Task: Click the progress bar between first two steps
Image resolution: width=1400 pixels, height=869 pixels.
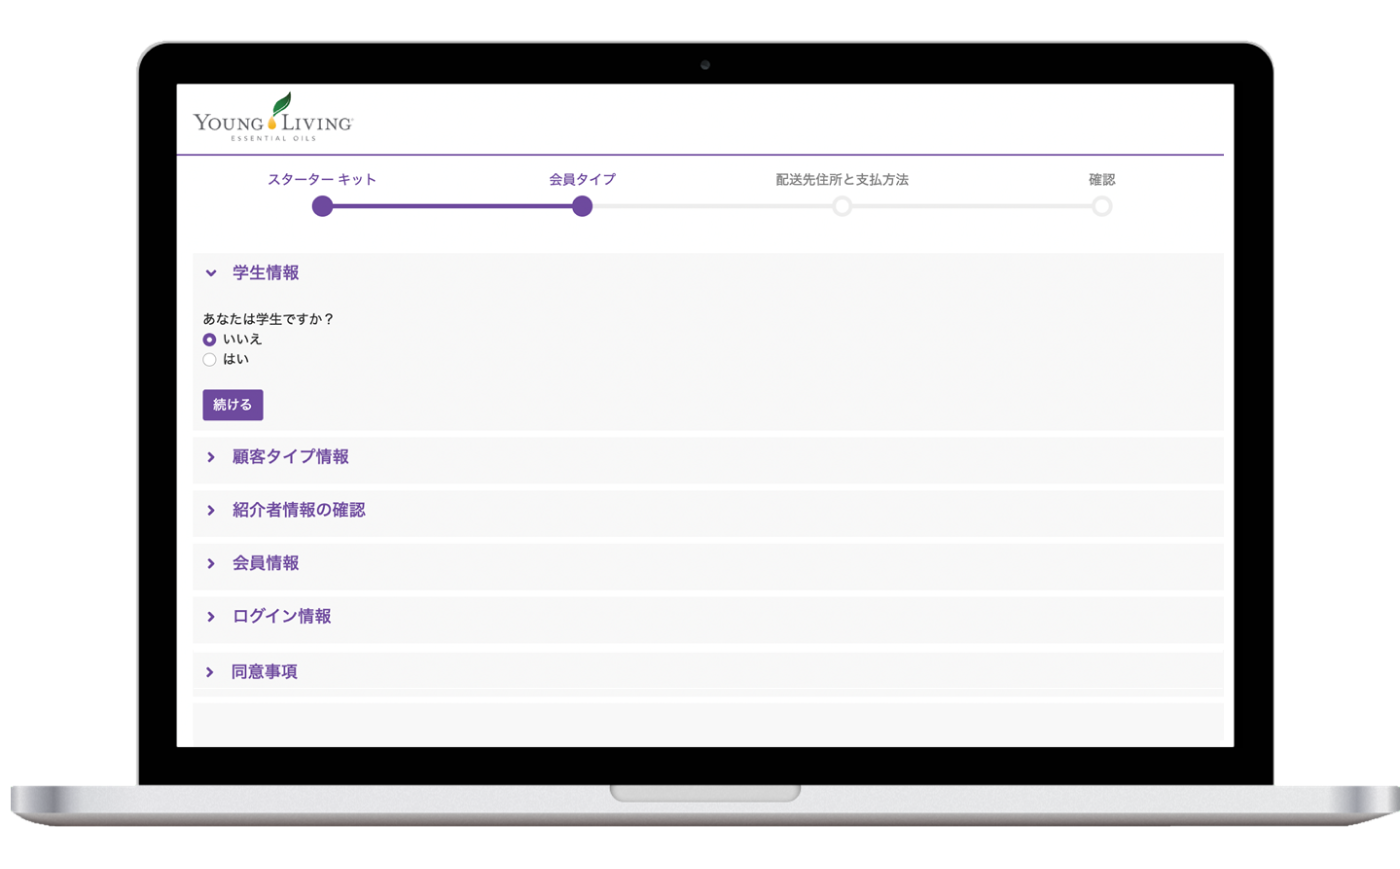Action: [x=452, y=206]
